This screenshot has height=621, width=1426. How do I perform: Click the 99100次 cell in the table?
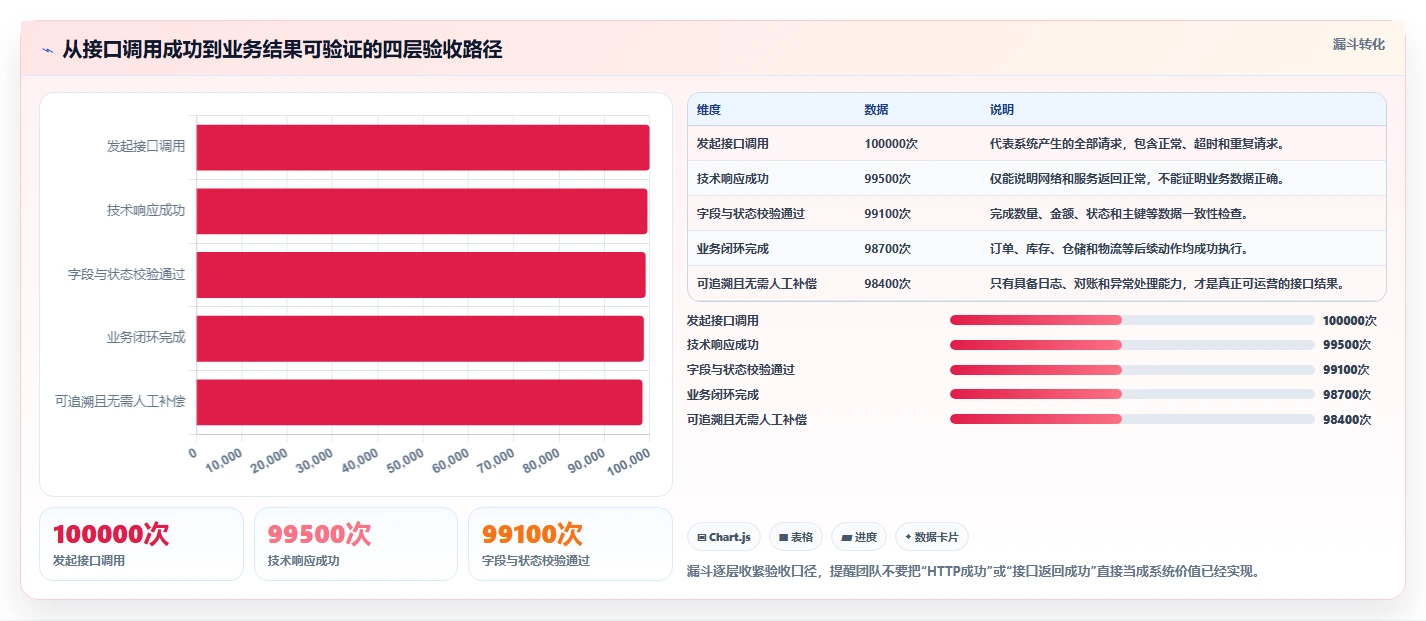point(888,213)
